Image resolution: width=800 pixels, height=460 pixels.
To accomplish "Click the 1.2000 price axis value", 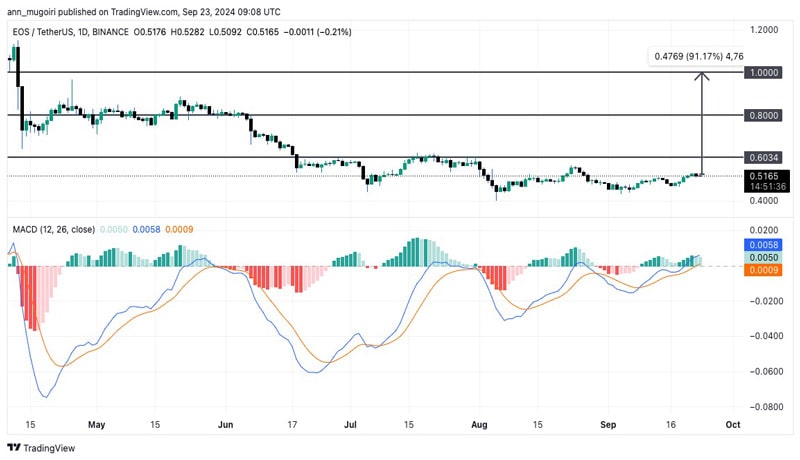I will pyautogui.click(x=764, y=30).
